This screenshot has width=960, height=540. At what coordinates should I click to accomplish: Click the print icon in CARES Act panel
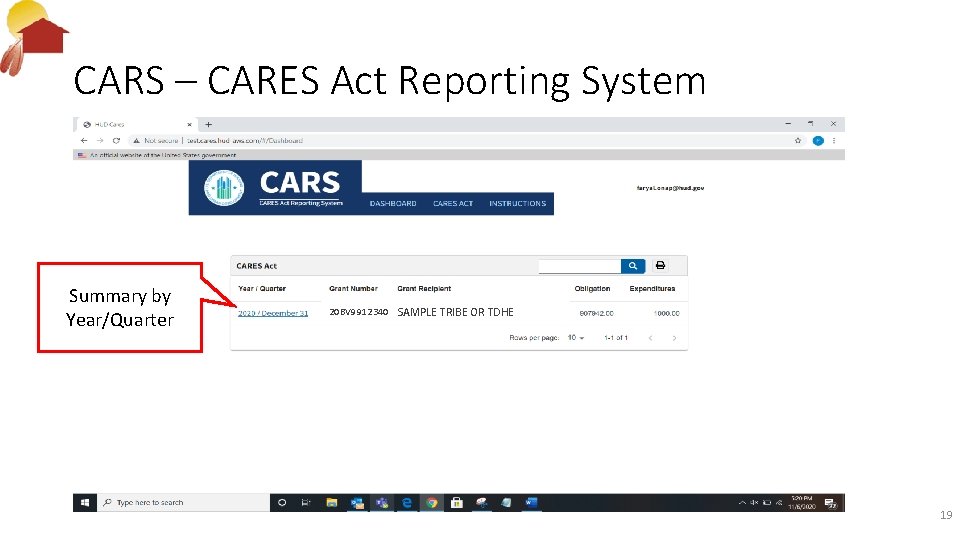660,265
